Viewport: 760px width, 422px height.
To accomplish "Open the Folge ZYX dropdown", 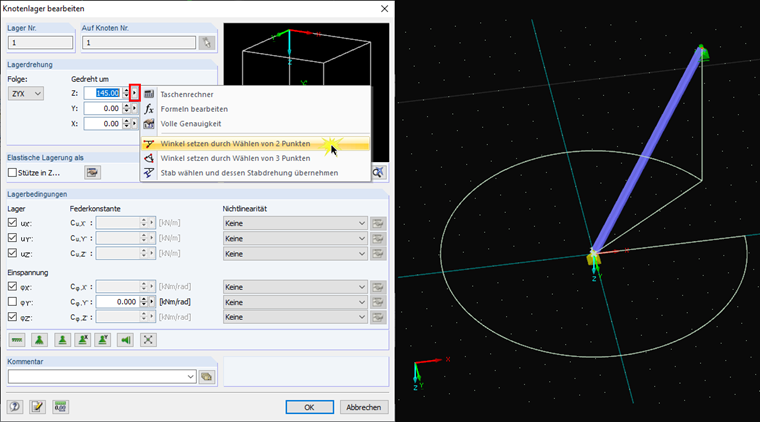I will (26, 94).
